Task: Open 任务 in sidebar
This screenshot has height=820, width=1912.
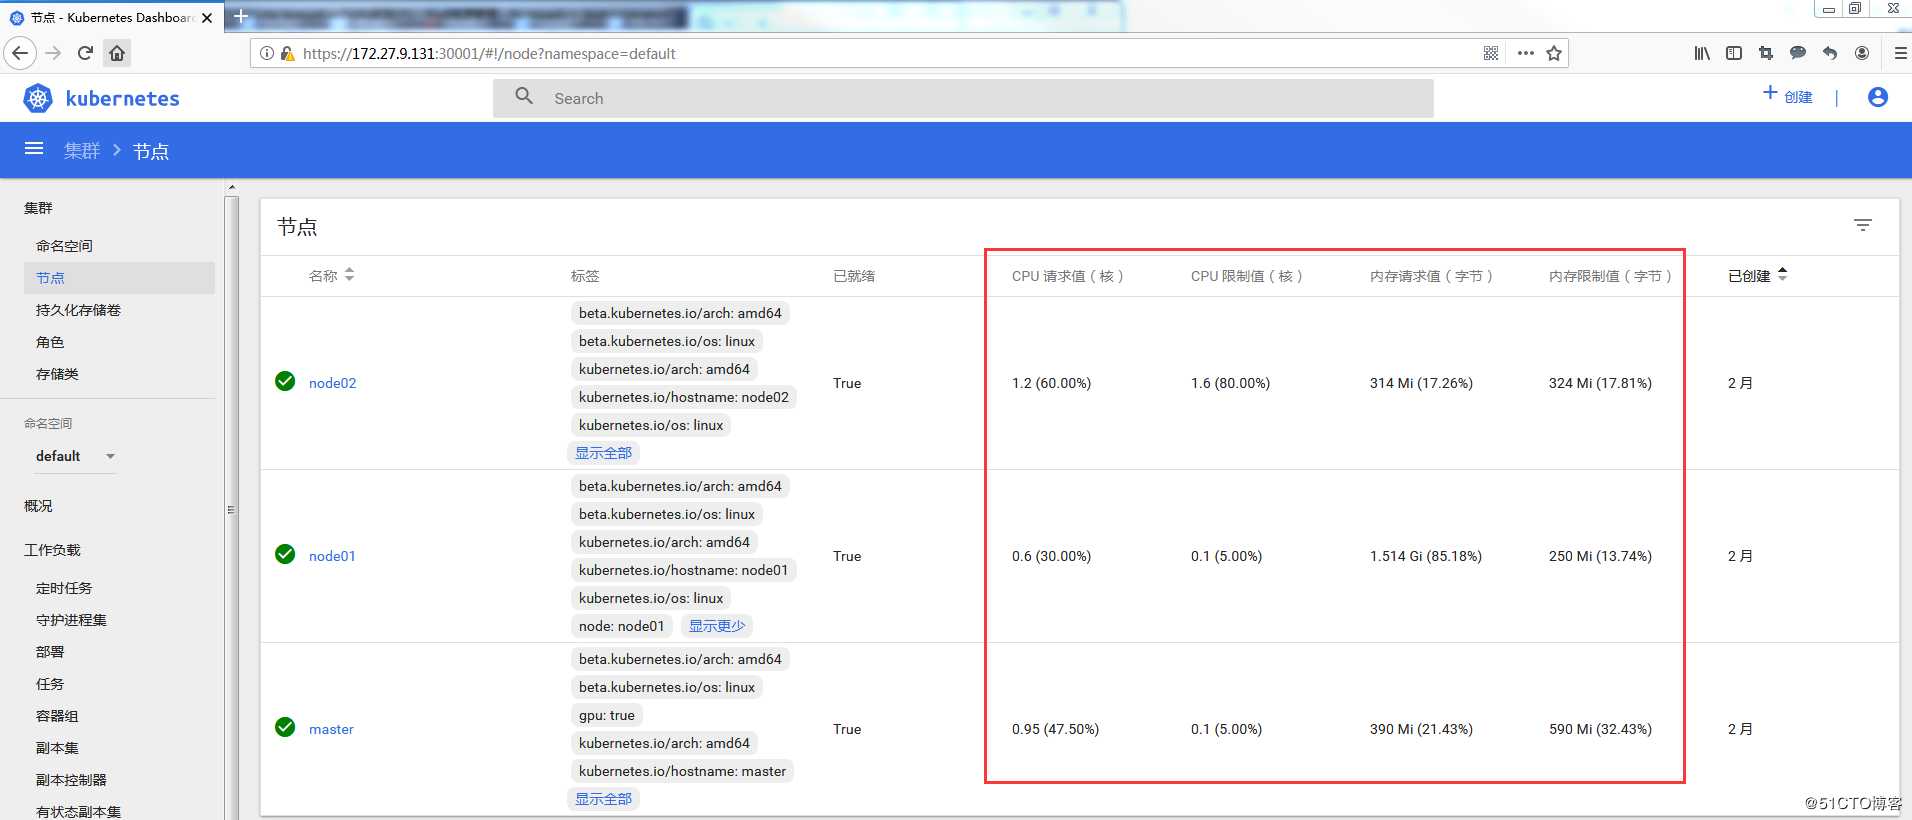Action: point(50,684)
